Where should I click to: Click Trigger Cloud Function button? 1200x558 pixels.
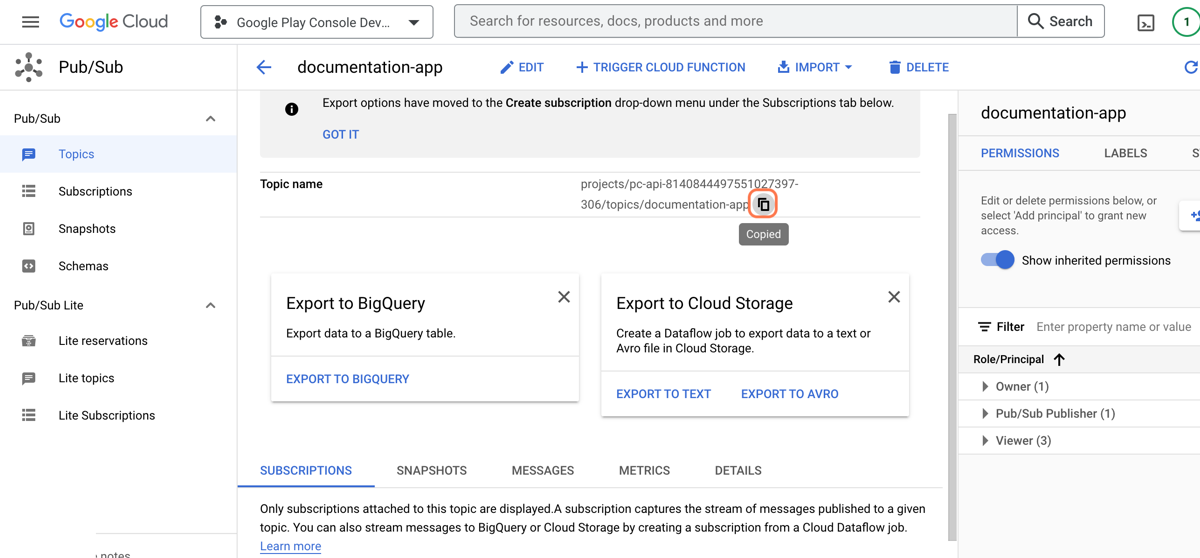click(x=660, y=67)
